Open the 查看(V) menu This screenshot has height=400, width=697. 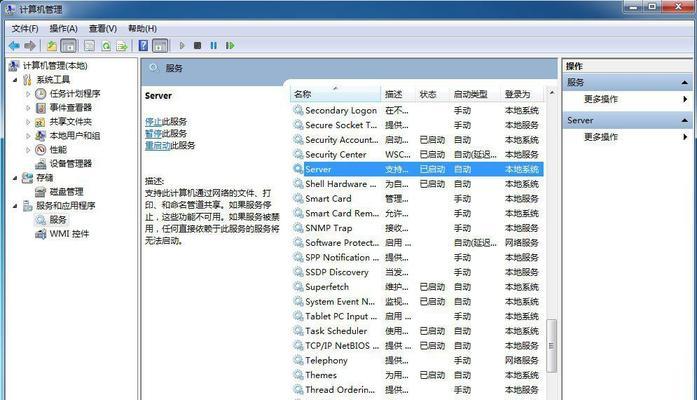(102, 29)
